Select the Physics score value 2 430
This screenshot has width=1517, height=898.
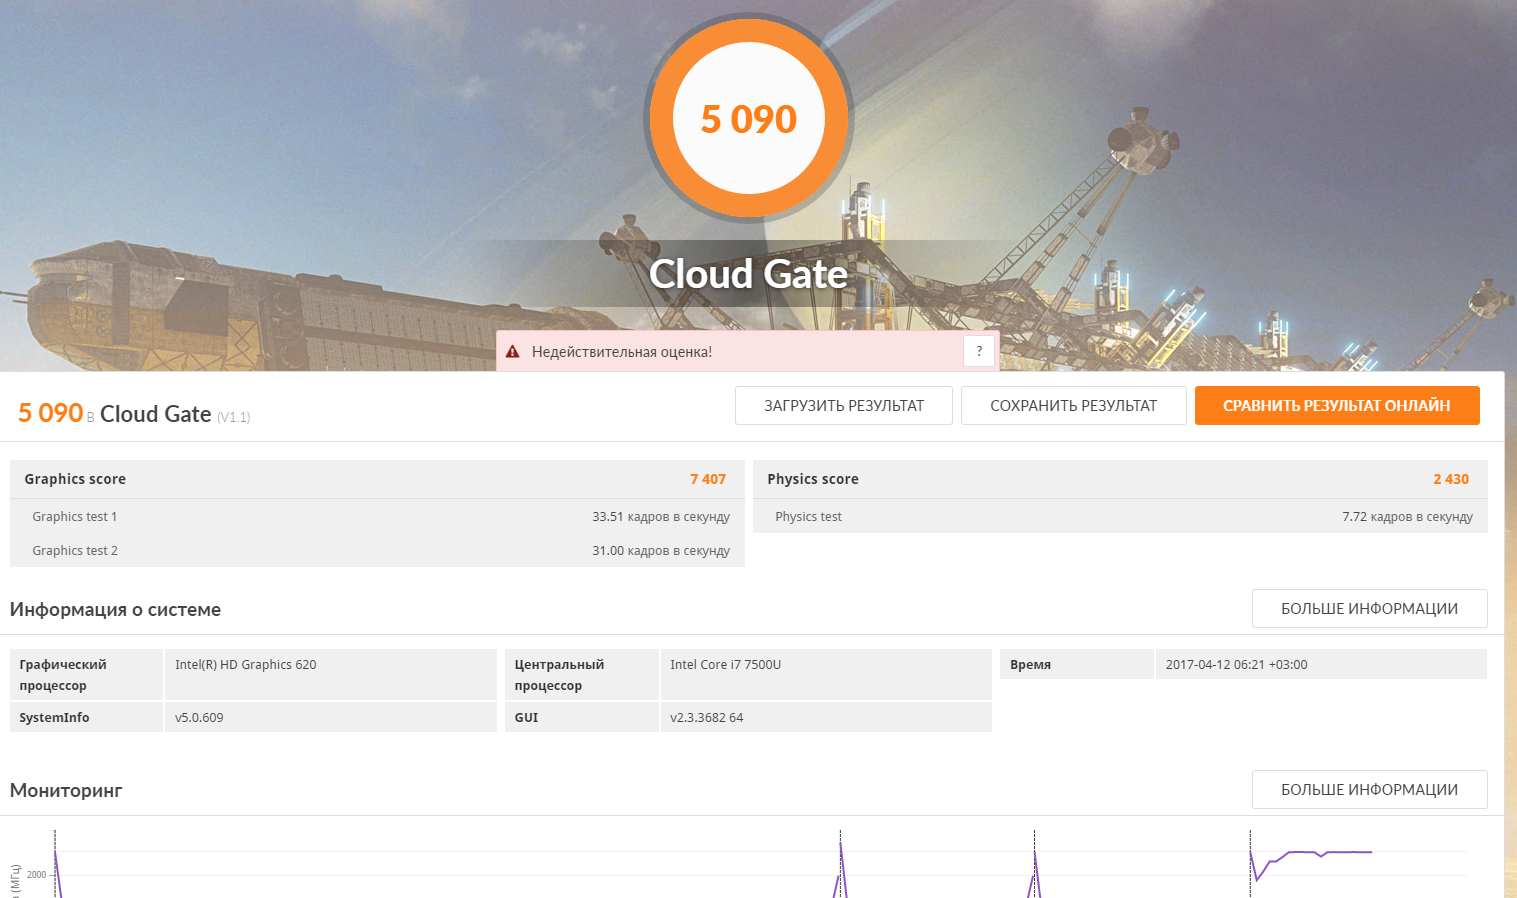[x=1451, y=479]
